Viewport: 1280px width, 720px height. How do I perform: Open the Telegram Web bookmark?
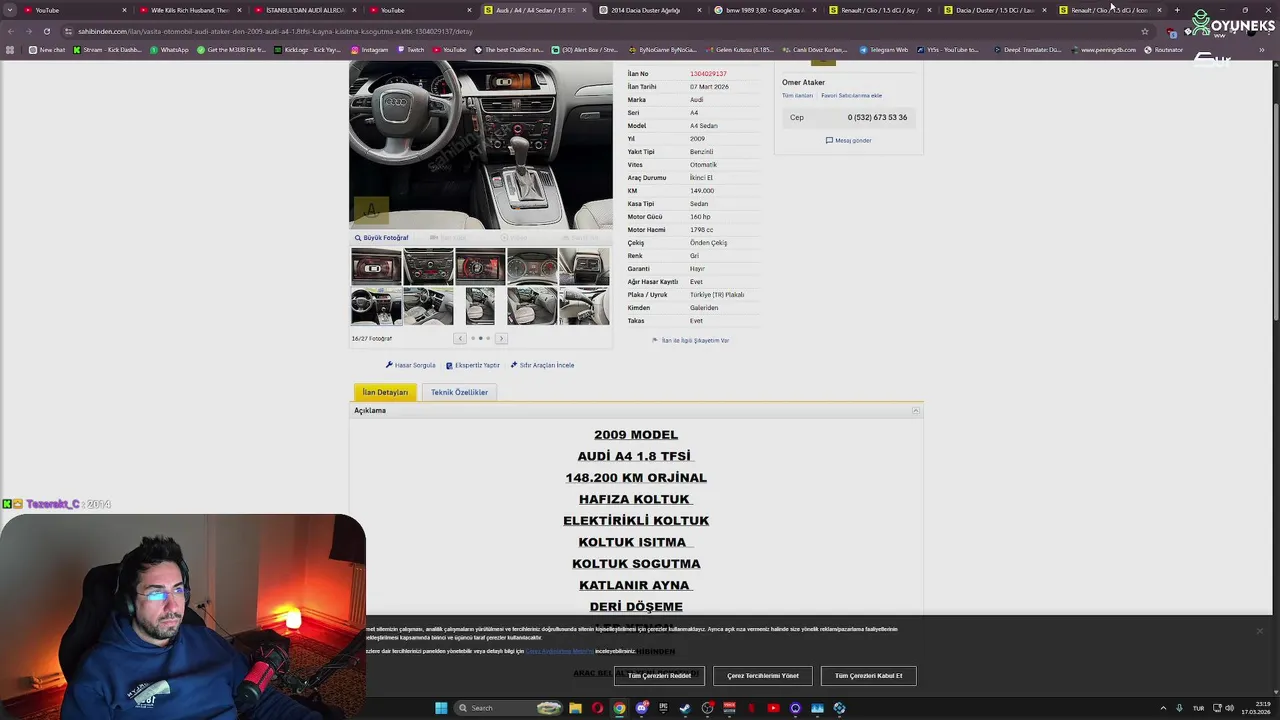[884, 49]
